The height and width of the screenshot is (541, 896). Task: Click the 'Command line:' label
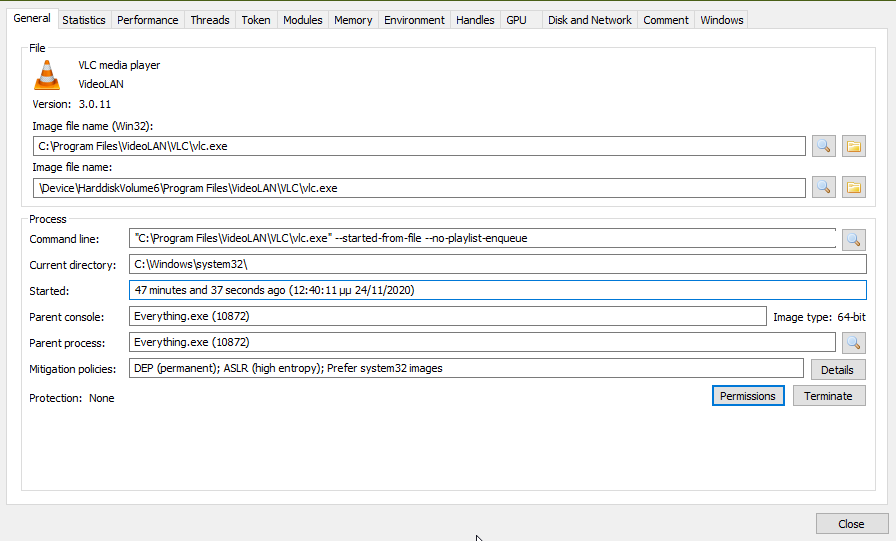tap(64, 239)
